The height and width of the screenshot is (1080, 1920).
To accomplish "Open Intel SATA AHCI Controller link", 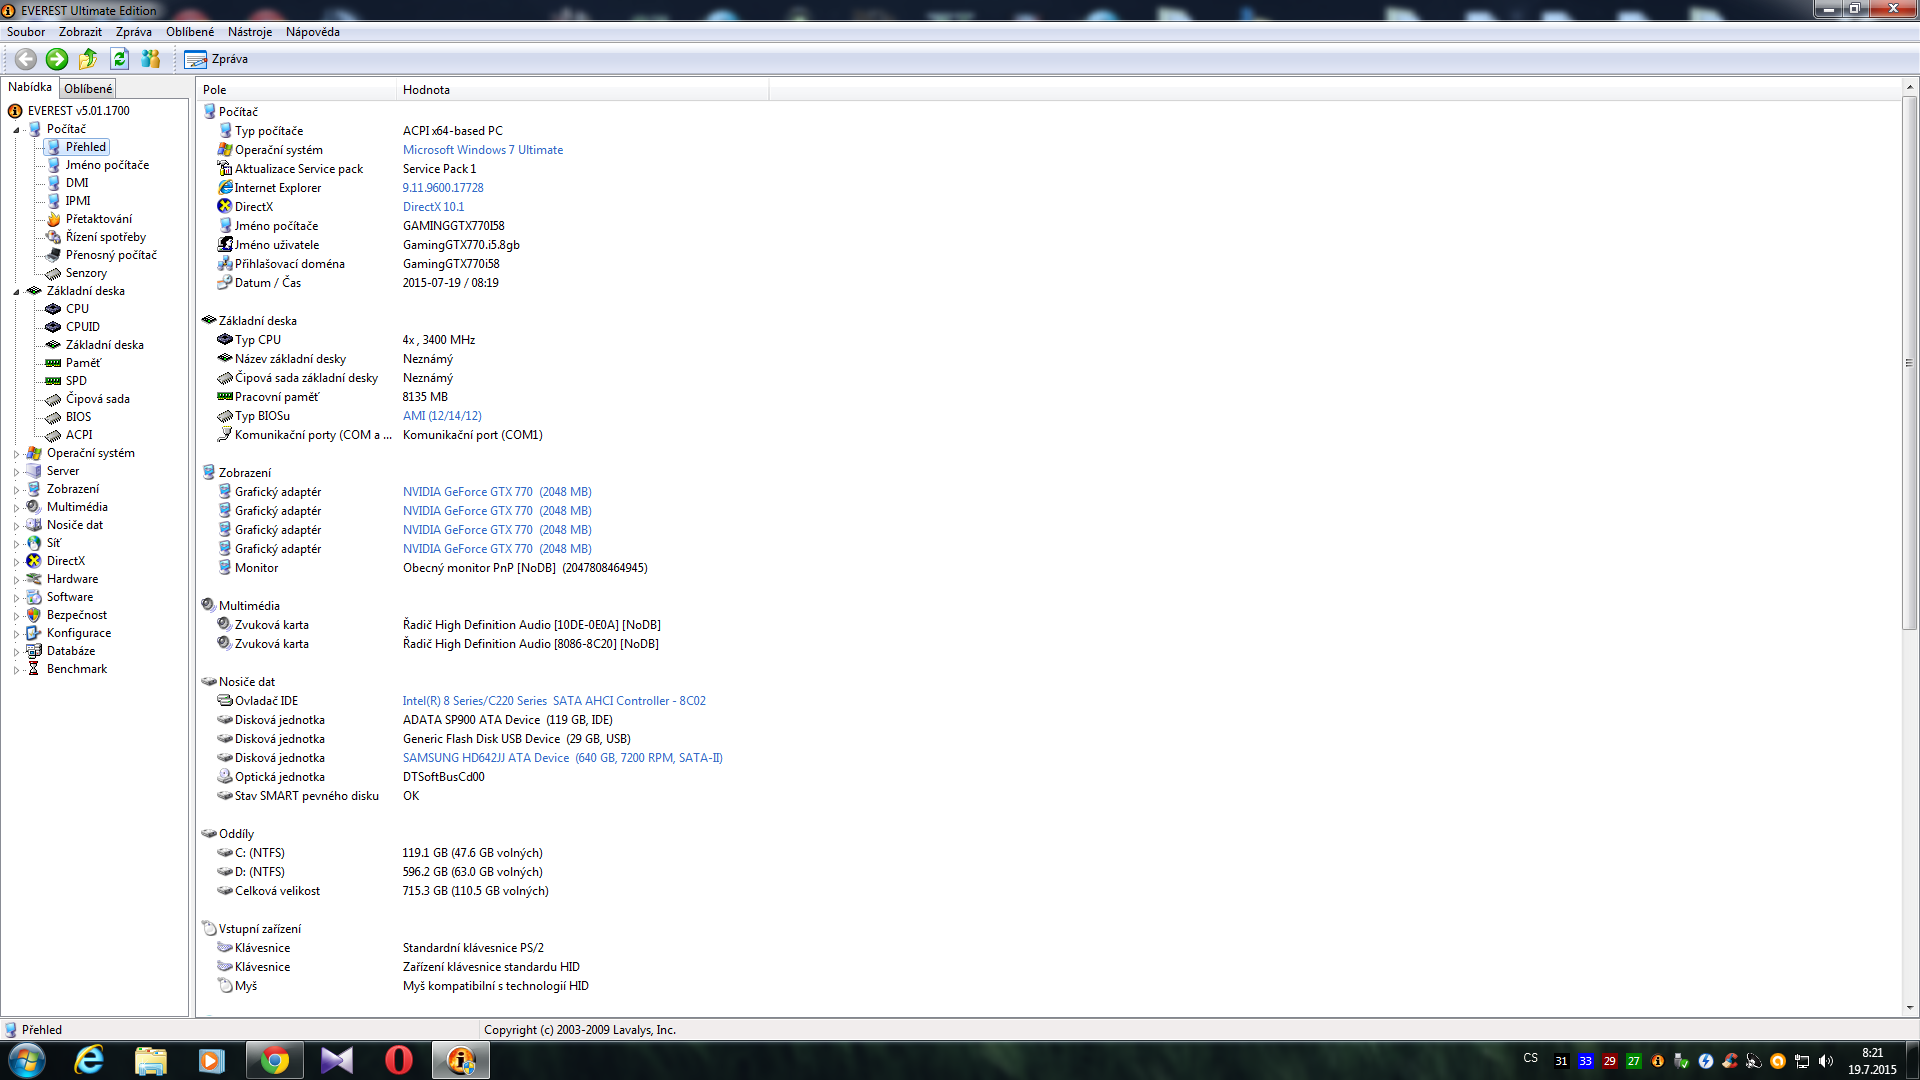I will tap(554, 701).
